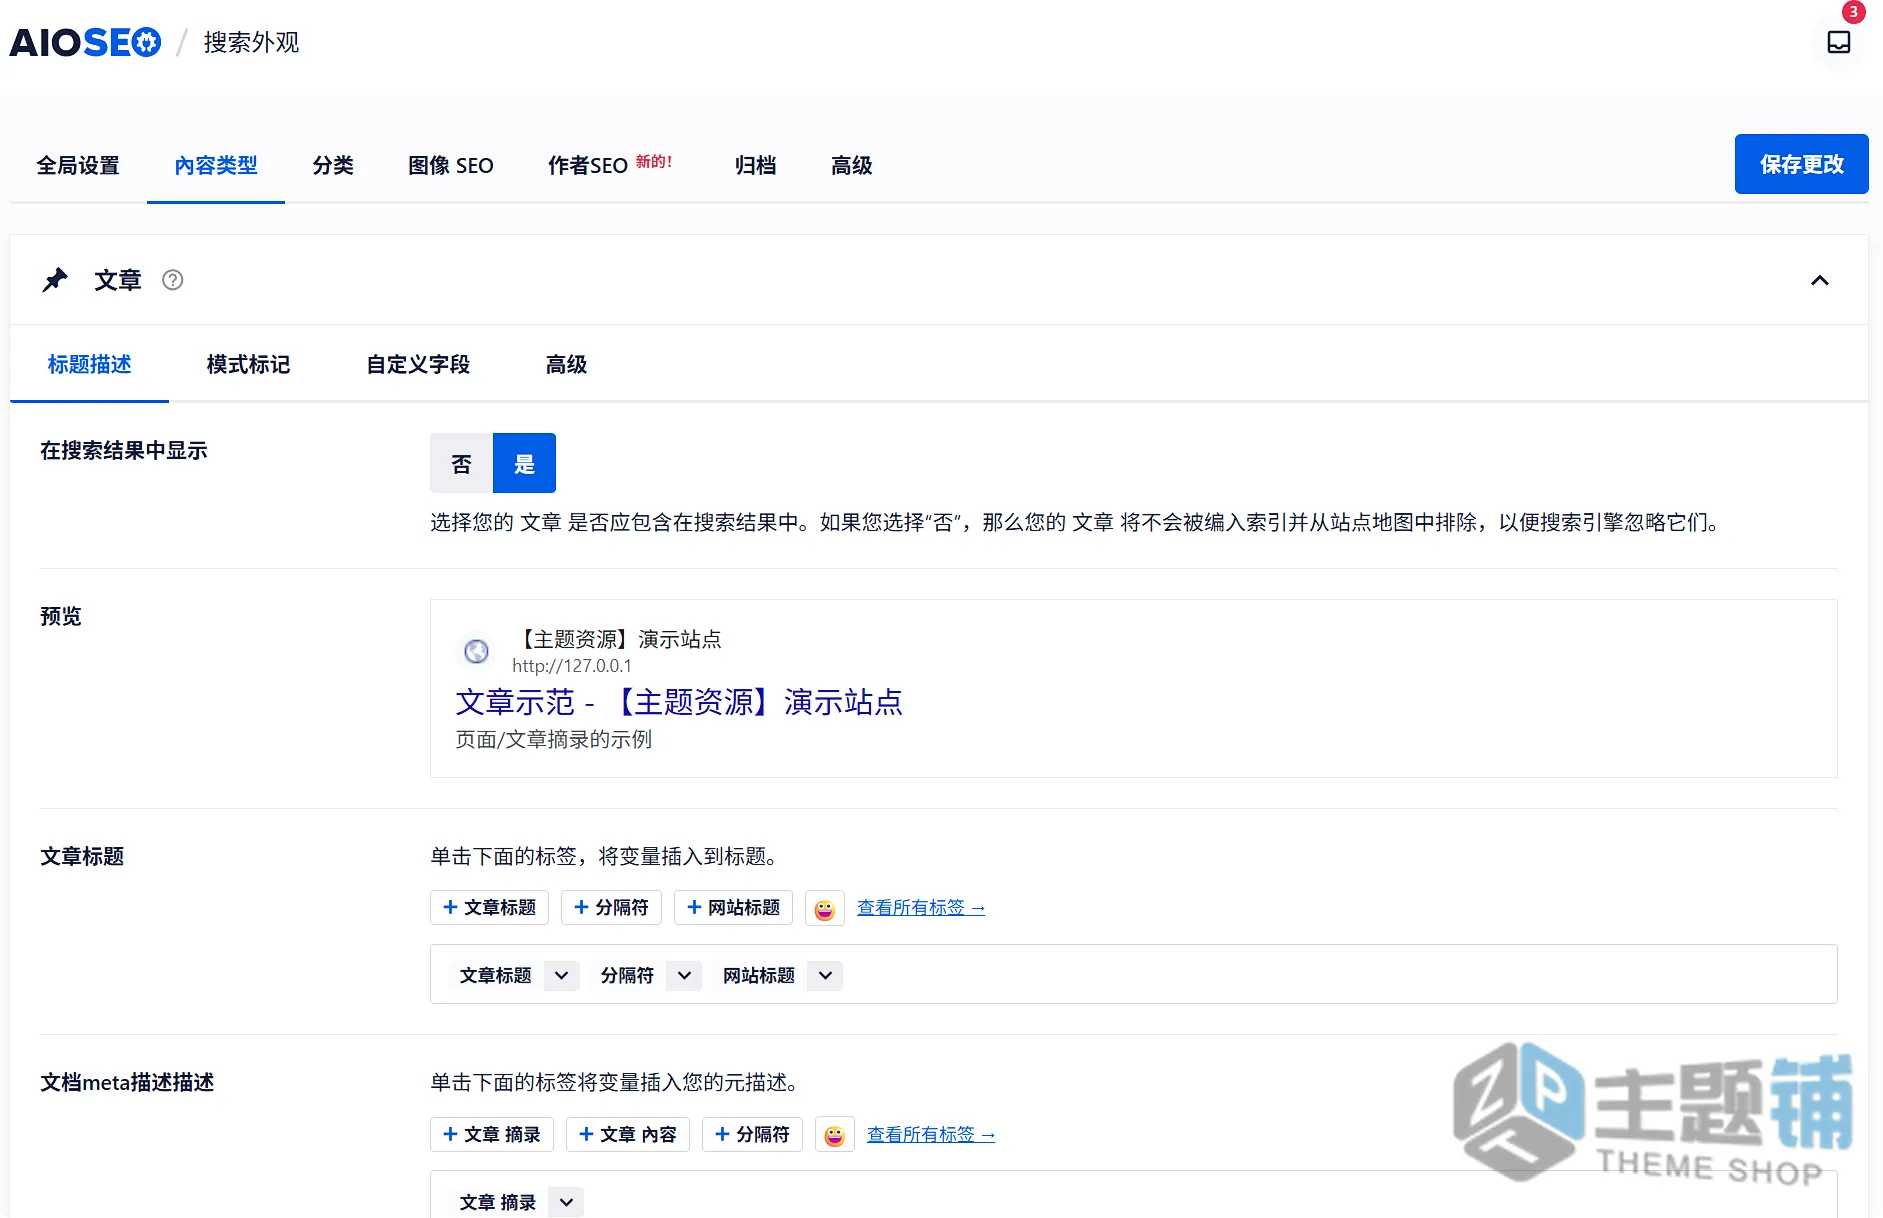Screen dimensions: 1883x1218
Task: Insert the 网站标题 tag into title
Action: (733, 907)
